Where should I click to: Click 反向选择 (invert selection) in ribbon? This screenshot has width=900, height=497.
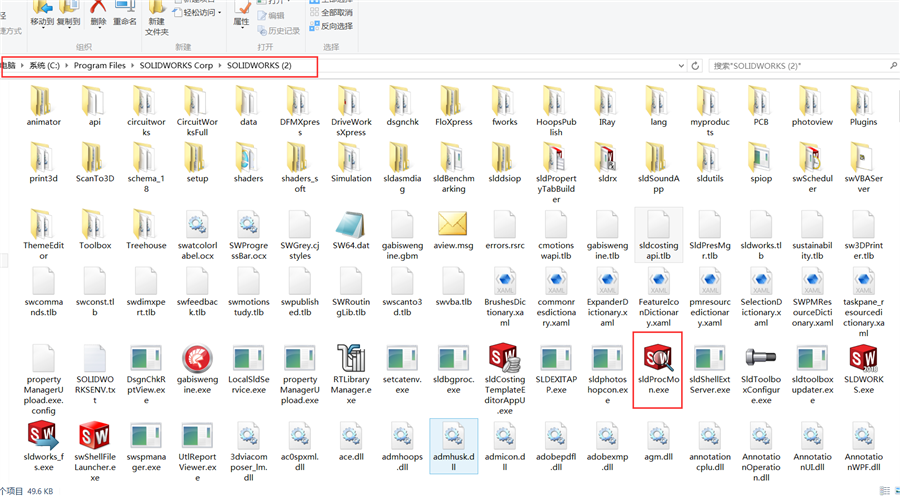(331, 26)
